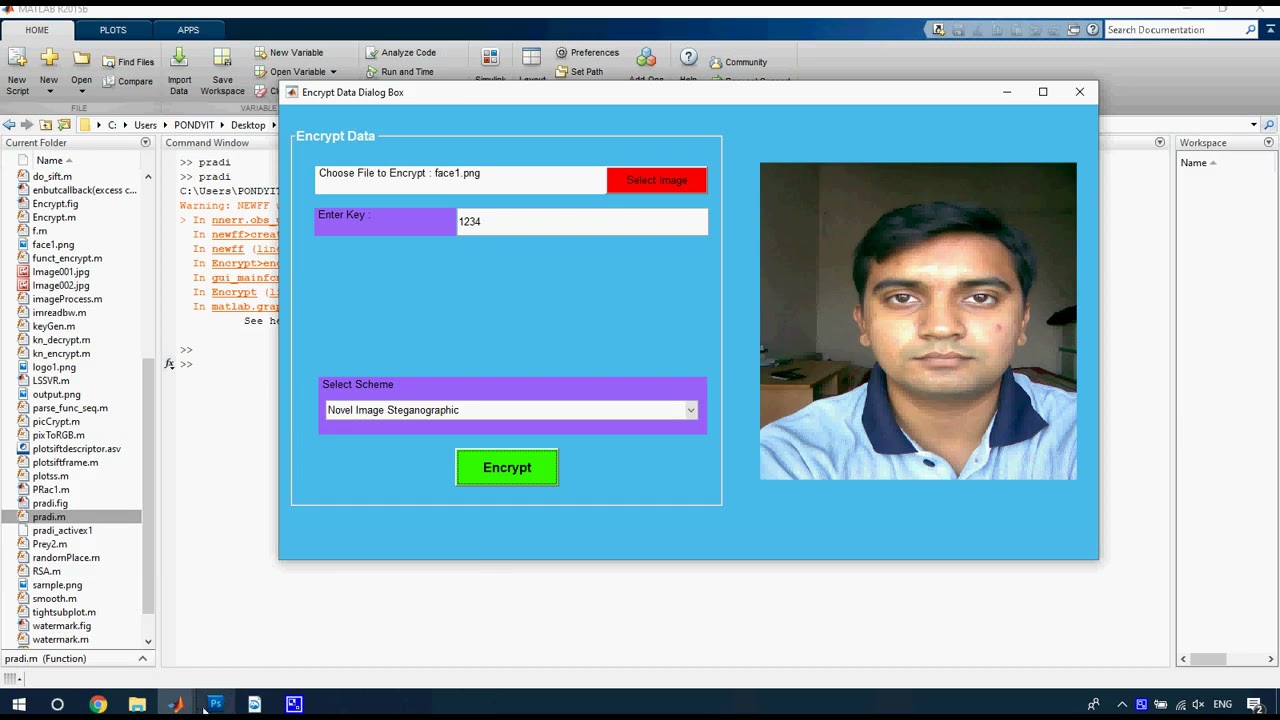The width and height of the screenshot is (1280, 720).
Task: Open Photoshop from the taskbar
Action: click(215, 704)
